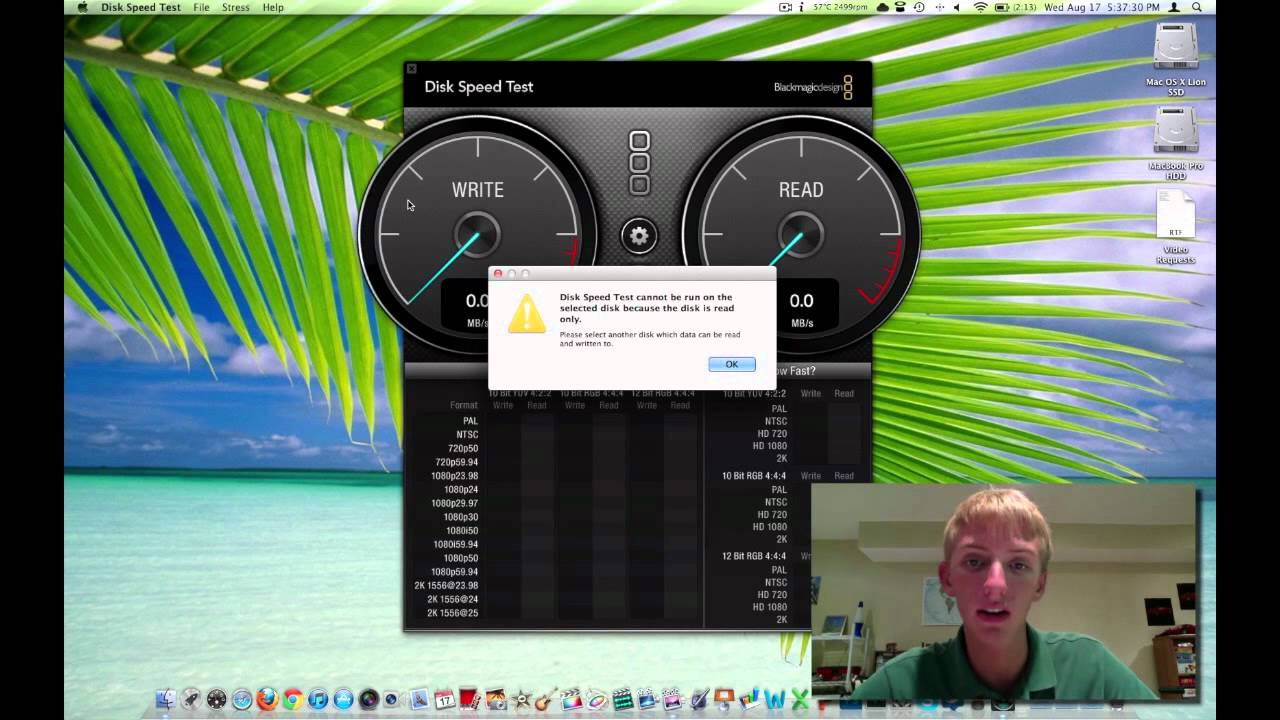The height and width of the screenshot is (720, 1280).
Task: Launch Firefox from the Dock
Action: 267,699
